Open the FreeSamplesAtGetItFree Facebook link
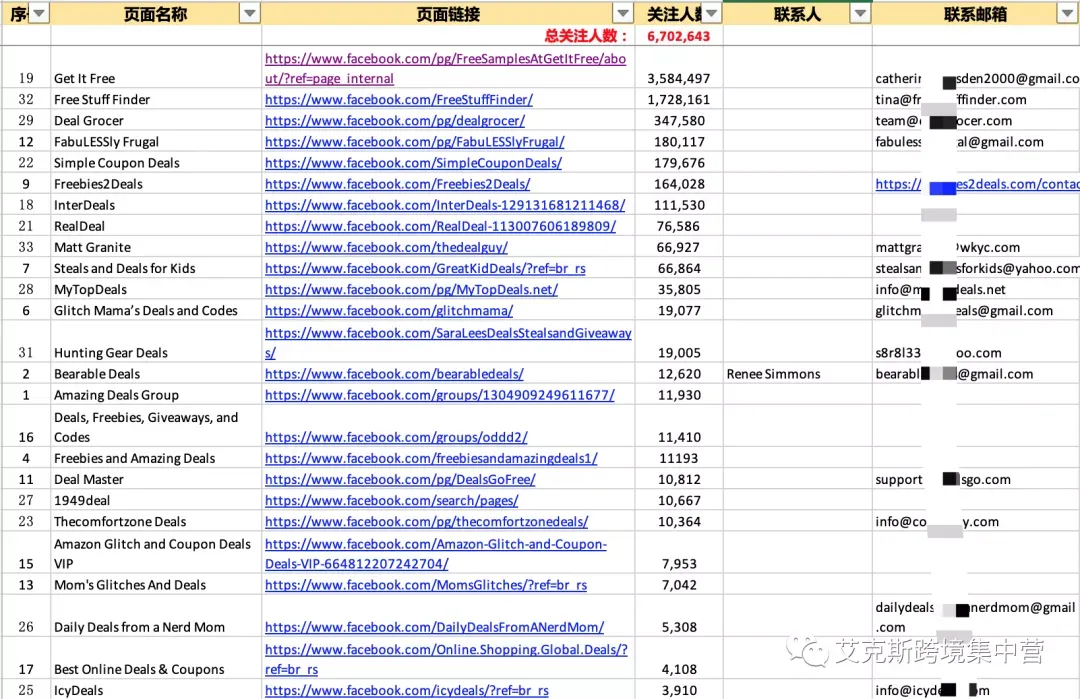The height and width of the screenshot is (699, 1080). click(x=445, y=68)
